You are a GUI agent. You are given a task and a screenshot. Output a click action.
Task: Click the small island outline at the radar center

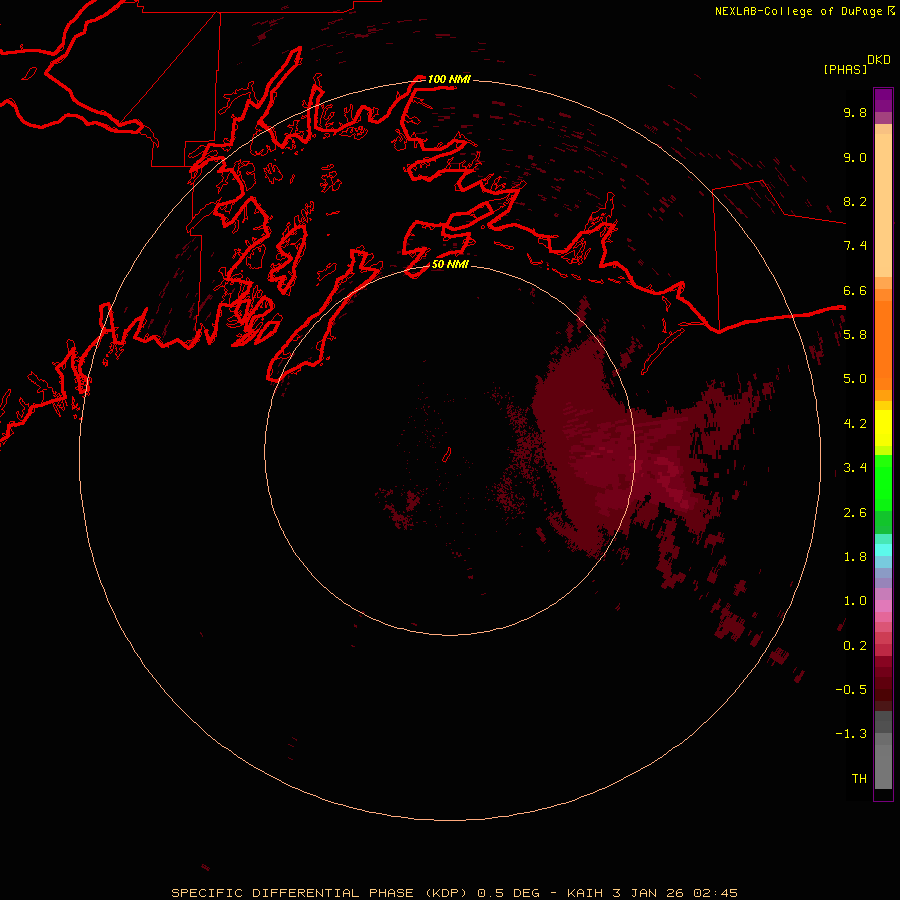coord(447,455)
